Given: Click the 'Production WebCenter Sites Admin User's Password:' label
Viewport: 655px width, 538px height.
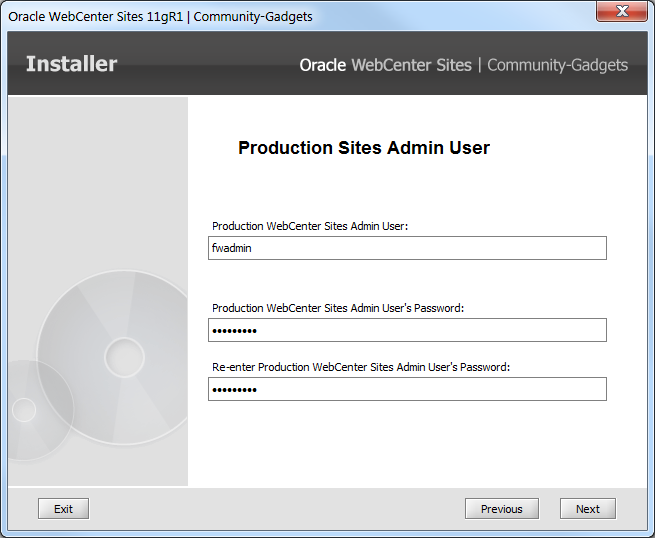Looking at the screenshot, I should point(338,308).
